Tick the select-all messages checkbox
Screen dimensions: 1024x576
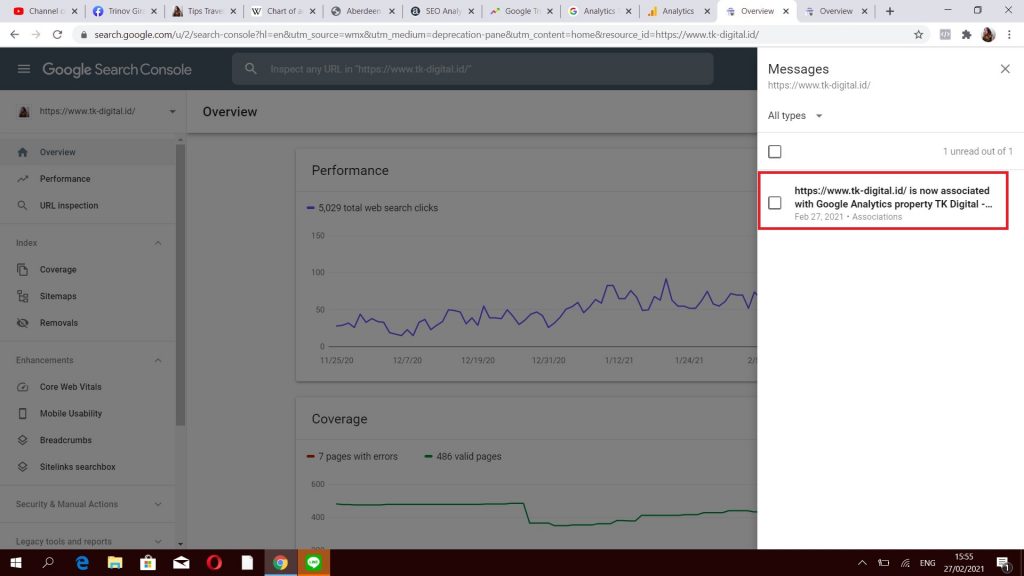coord(775,152)
